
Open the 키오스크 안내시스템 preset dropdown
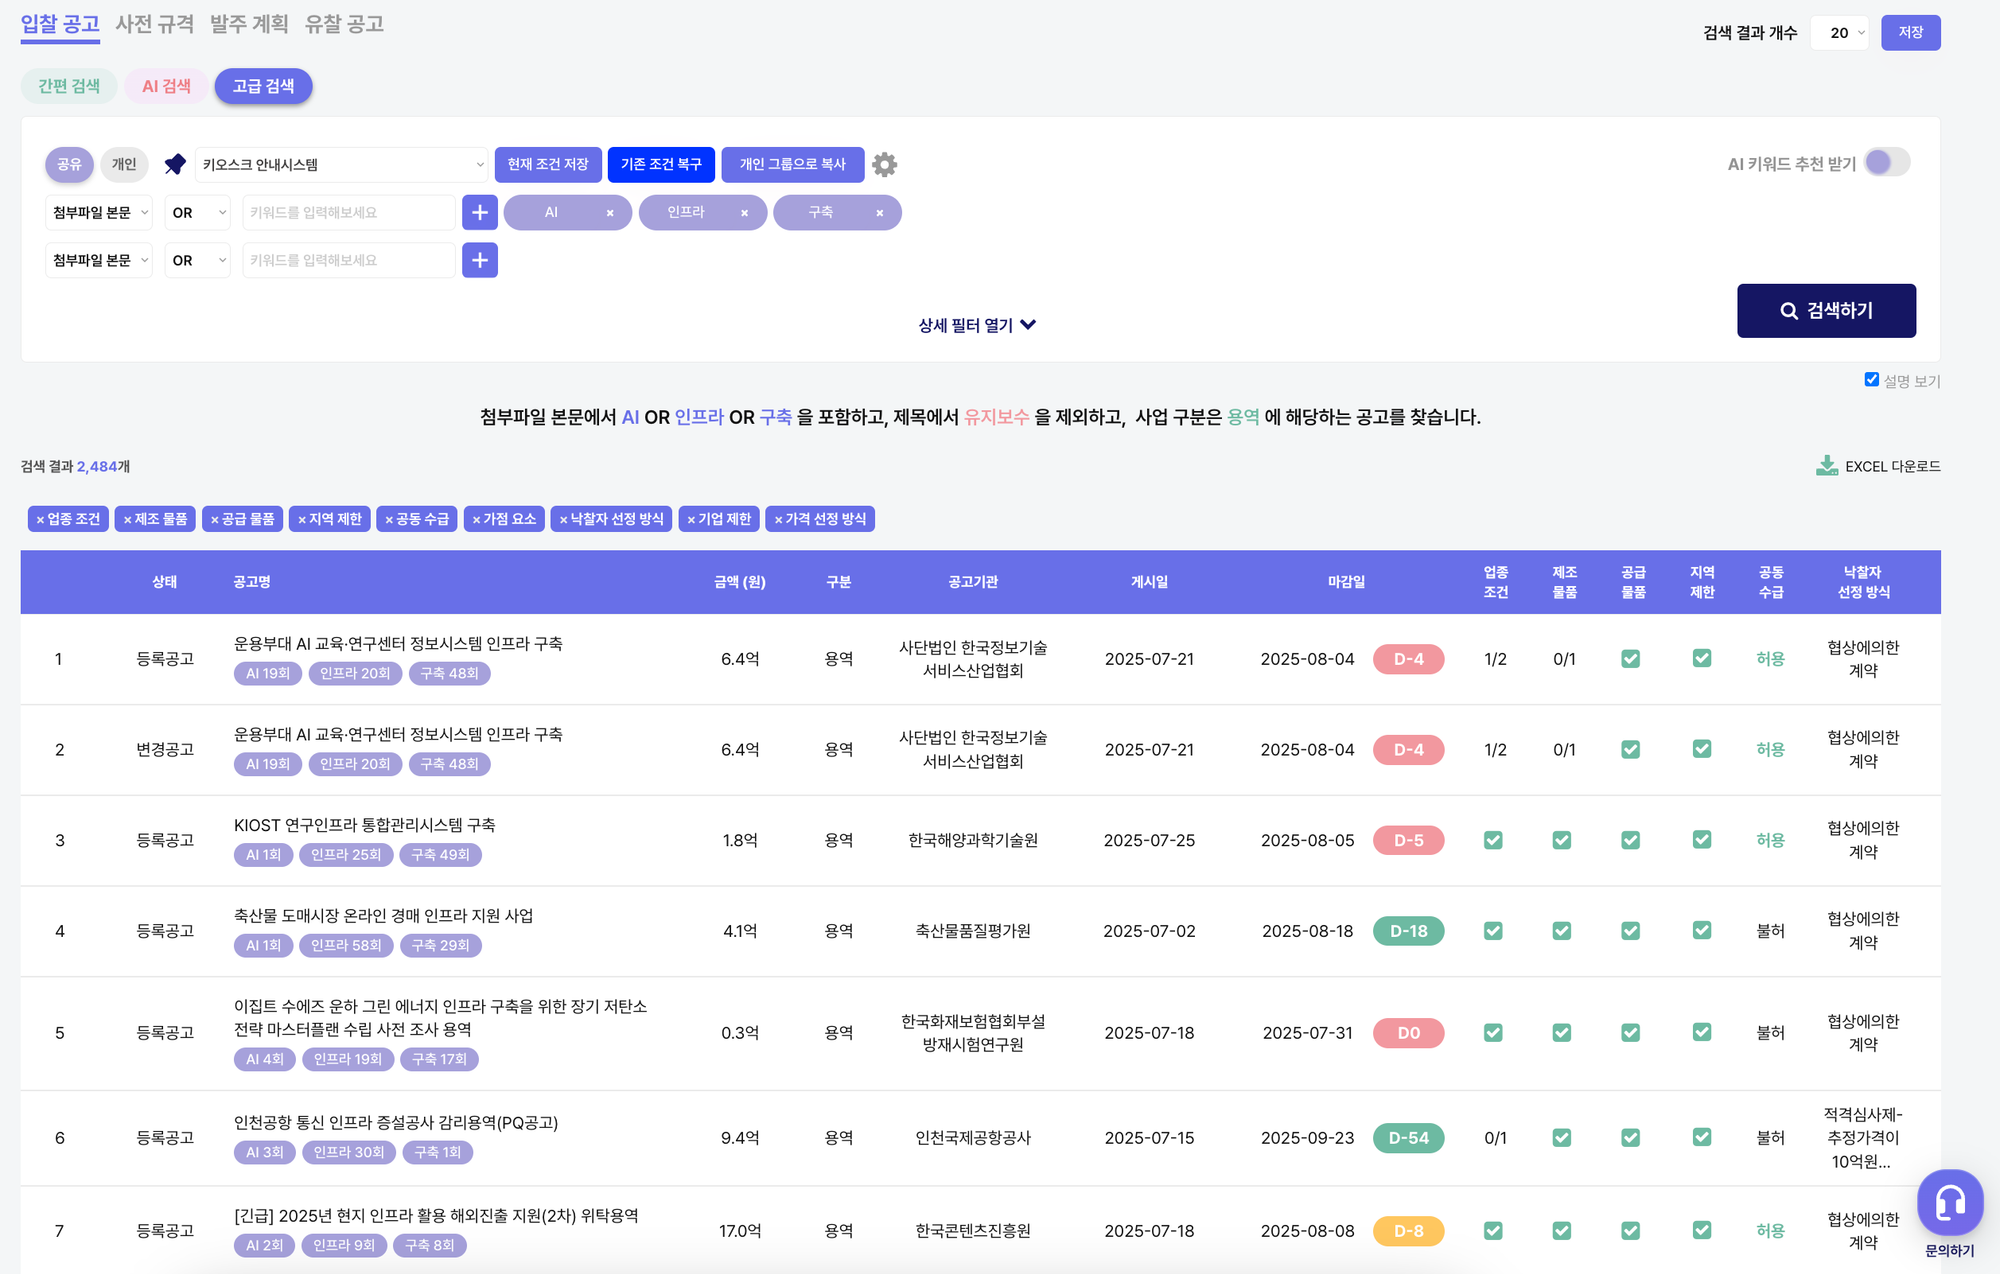341,164
